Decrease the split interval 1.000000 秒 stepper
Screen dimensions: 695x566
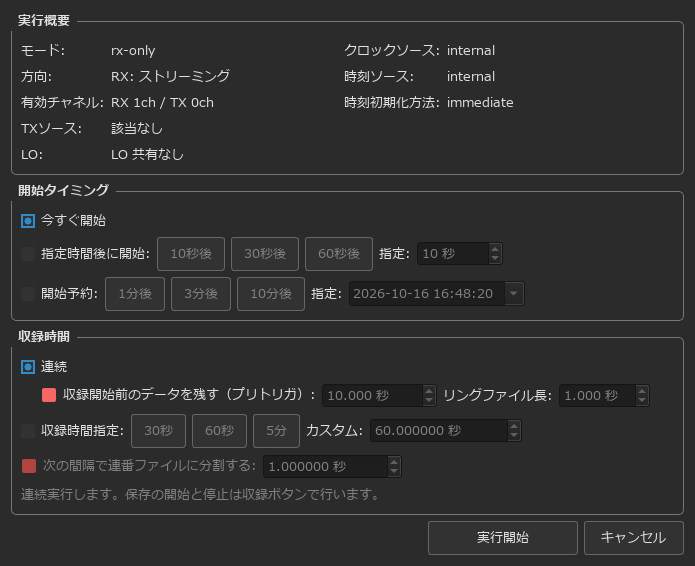[x=394, y=472]
